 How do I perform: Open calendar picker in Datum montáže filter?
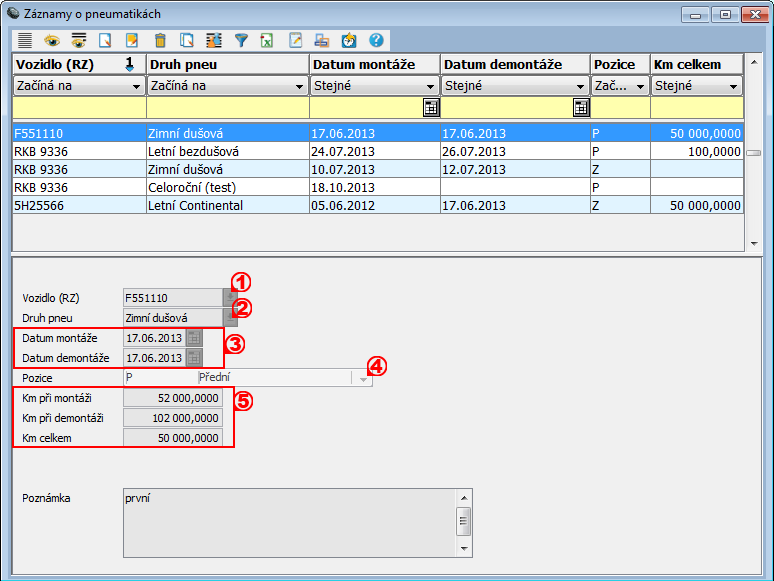pos(431,108)
